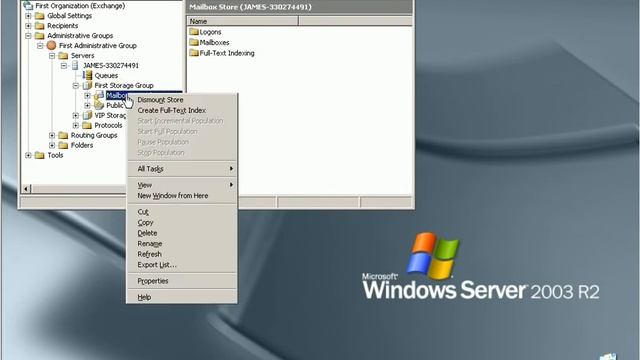The image size is (640, 360).
Task: Choose New Window from Here
Action: [x=182, y=196]
